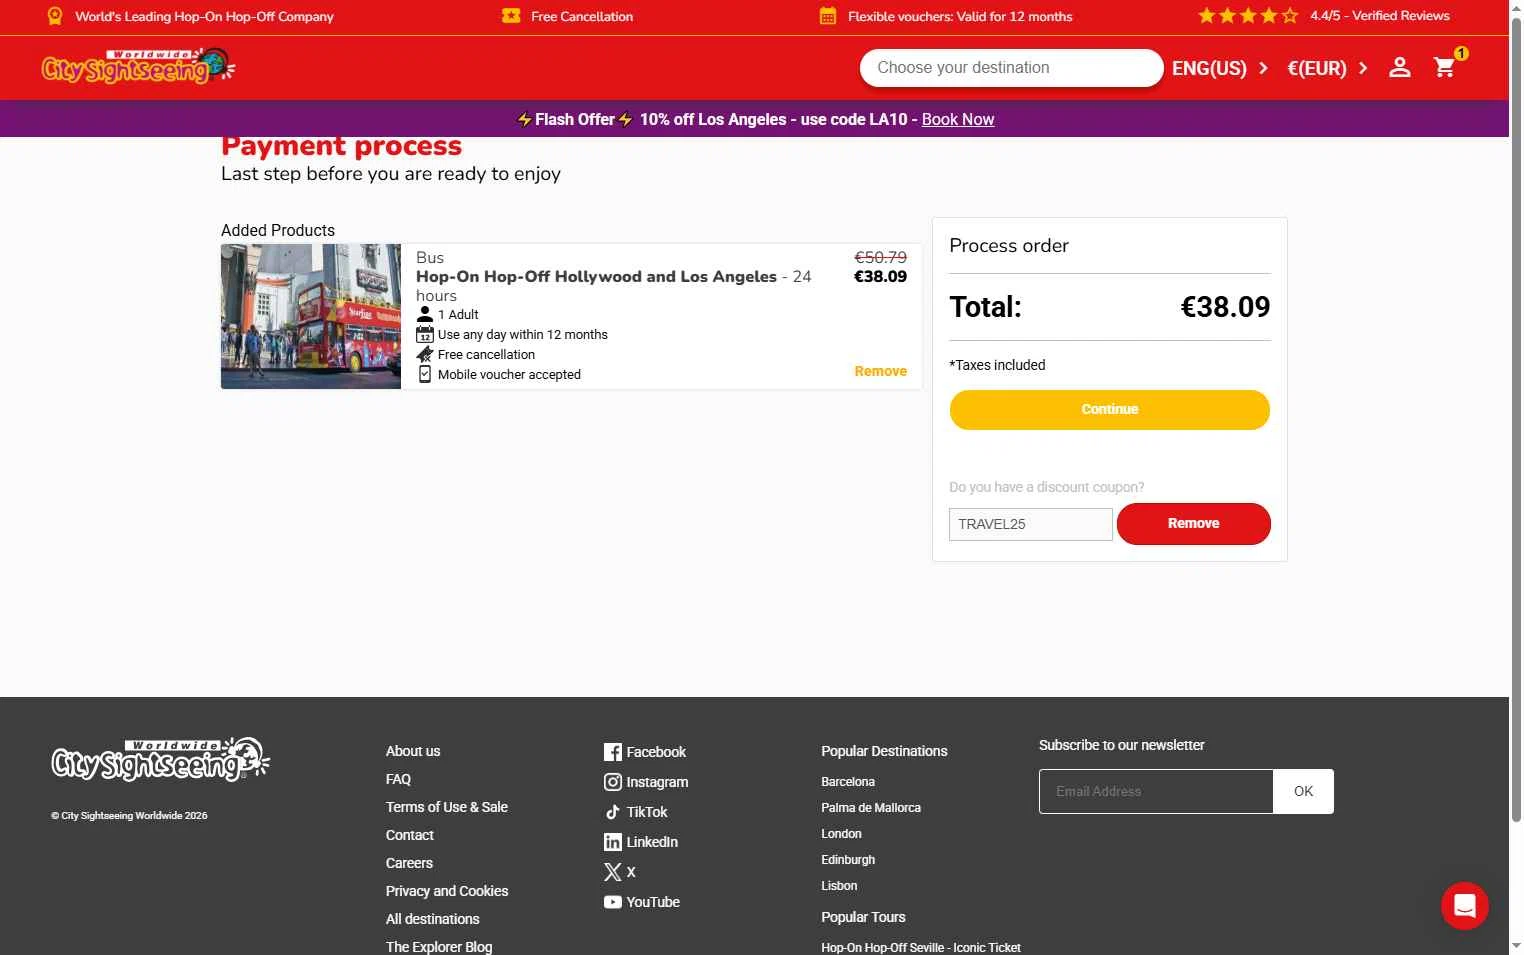This screenshot has height=955, width=1524.
Task: Open the Careers footer link
Action: tap(409, 863)
